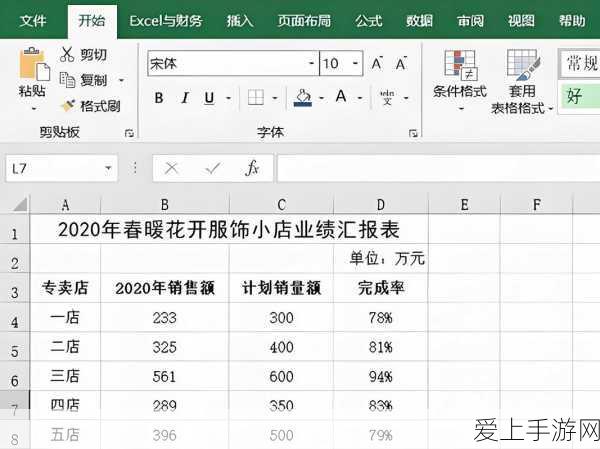
Task: Open the 页面布局 Page Layout tab
Action: click(304, 20)
